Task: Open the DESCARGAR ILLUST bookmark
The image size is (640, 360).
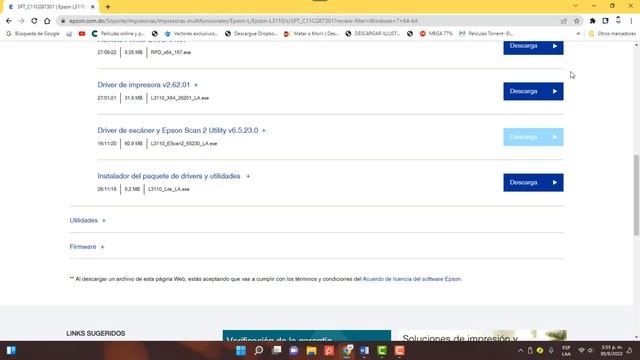Action: click(x=372, y=33)
